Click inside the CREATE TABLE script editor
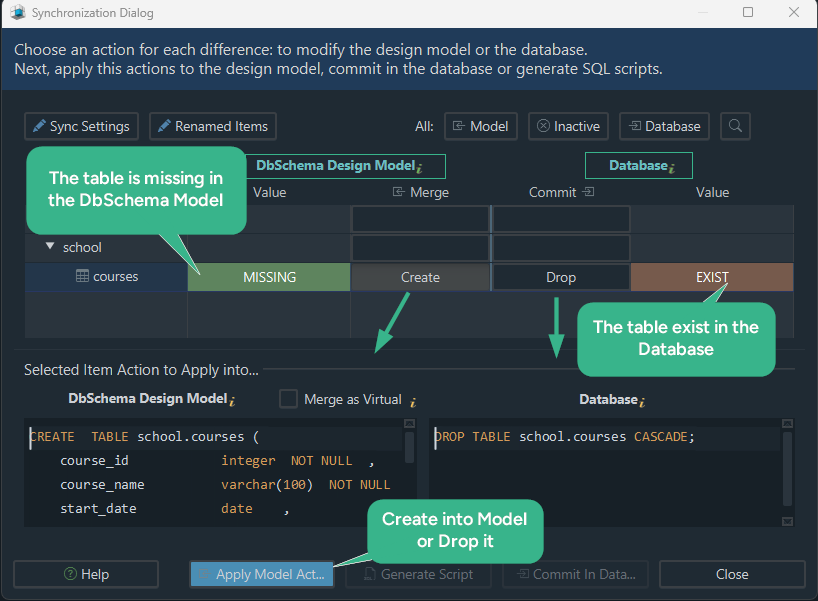Screen dimensions: 818x601 point(214,472)
